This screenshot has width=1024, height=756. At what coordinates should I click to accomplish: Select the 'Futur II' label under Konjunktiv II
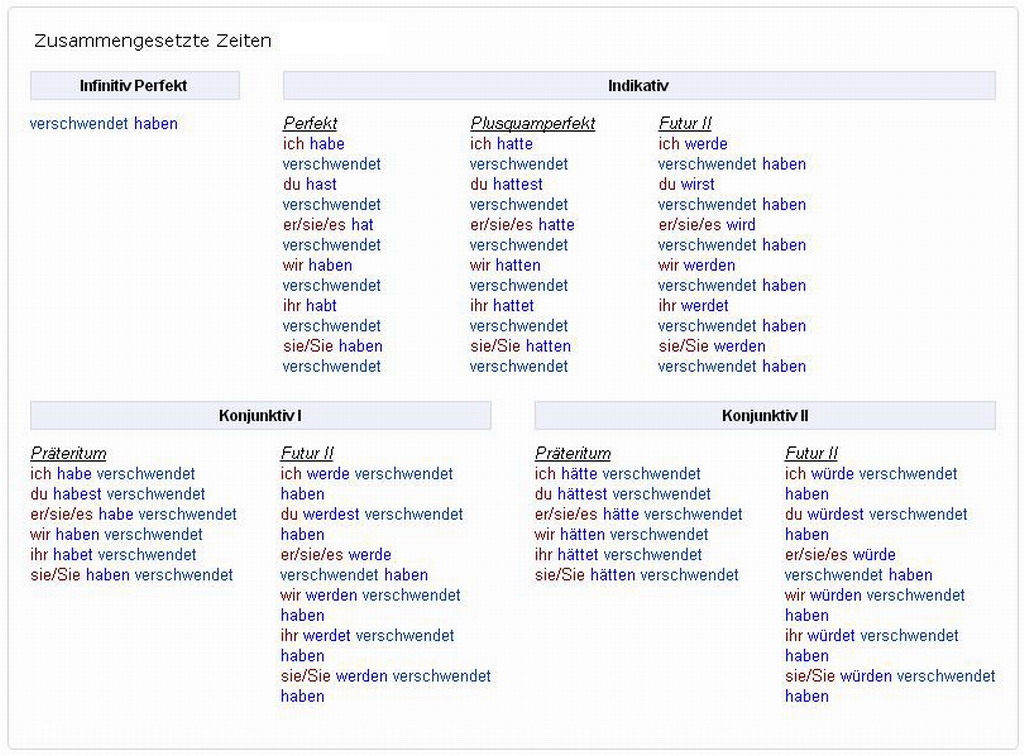pyautogui.click(x=811, y=454)
